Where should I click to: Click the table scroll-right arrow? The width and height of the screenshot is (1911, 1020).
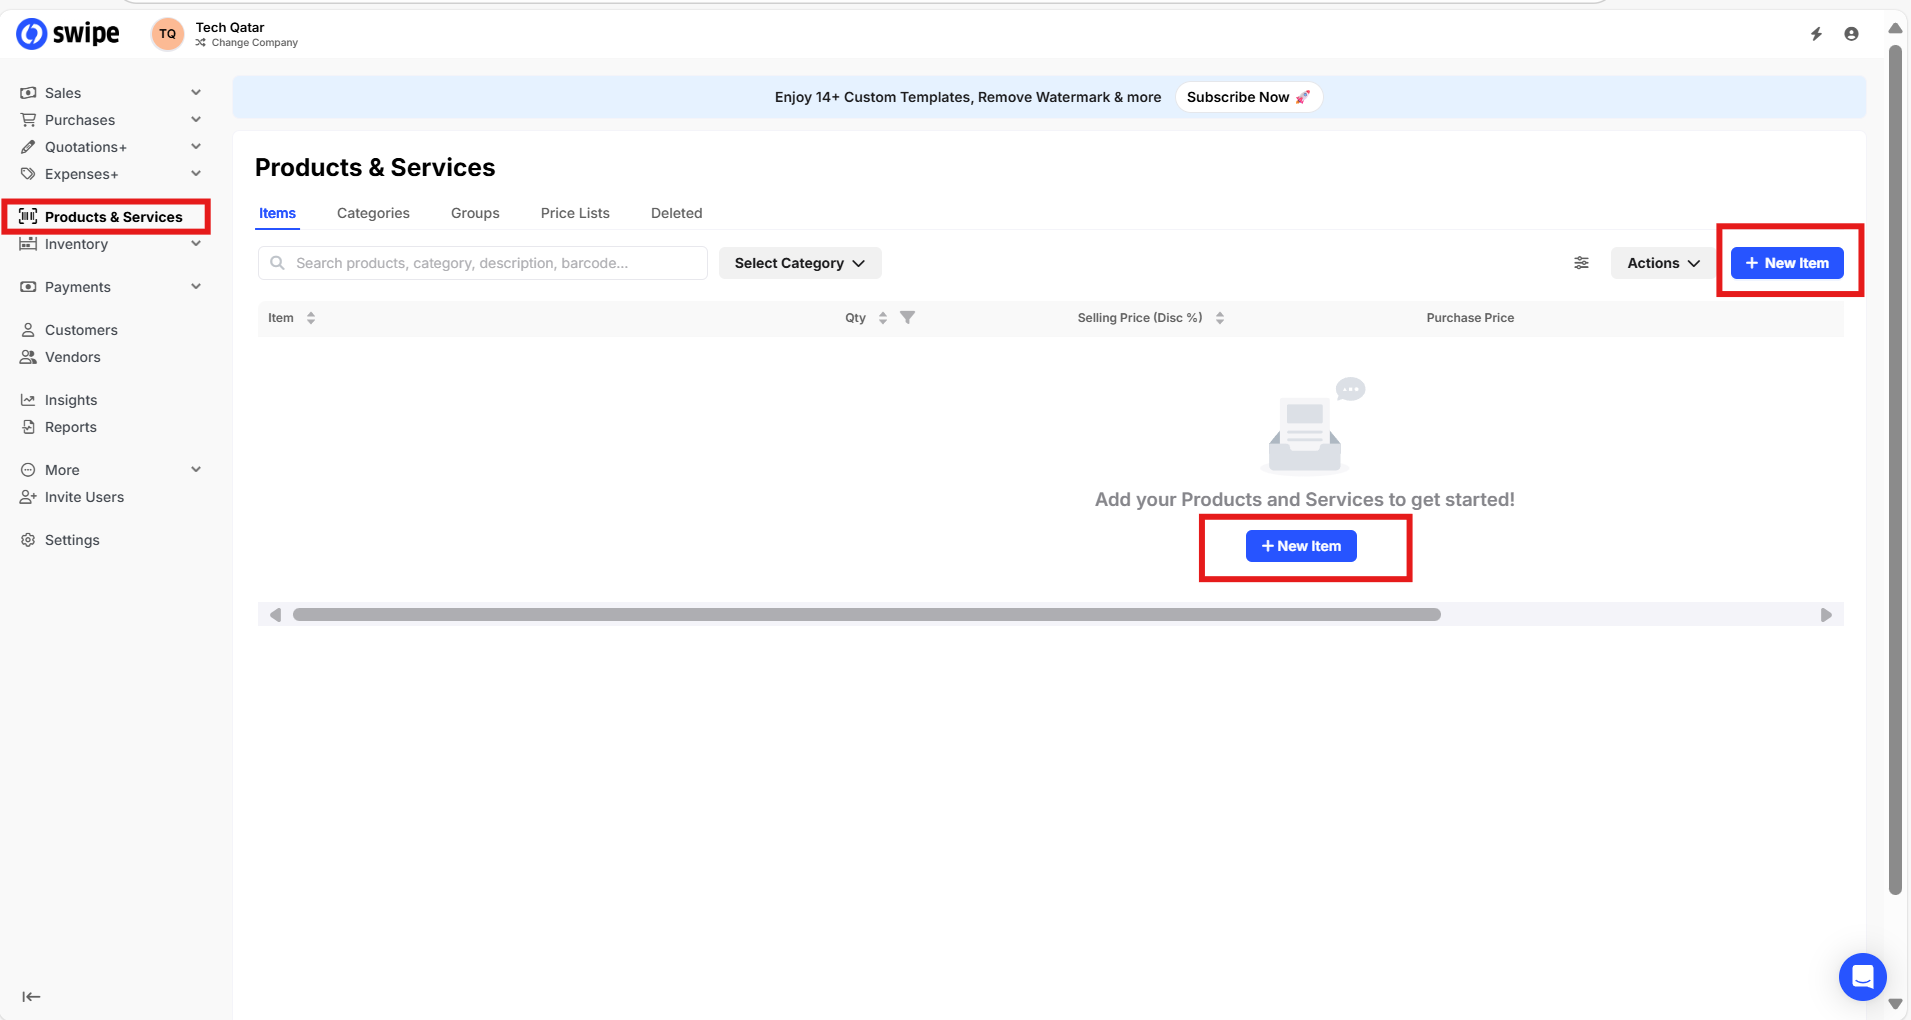(1826, 615)
